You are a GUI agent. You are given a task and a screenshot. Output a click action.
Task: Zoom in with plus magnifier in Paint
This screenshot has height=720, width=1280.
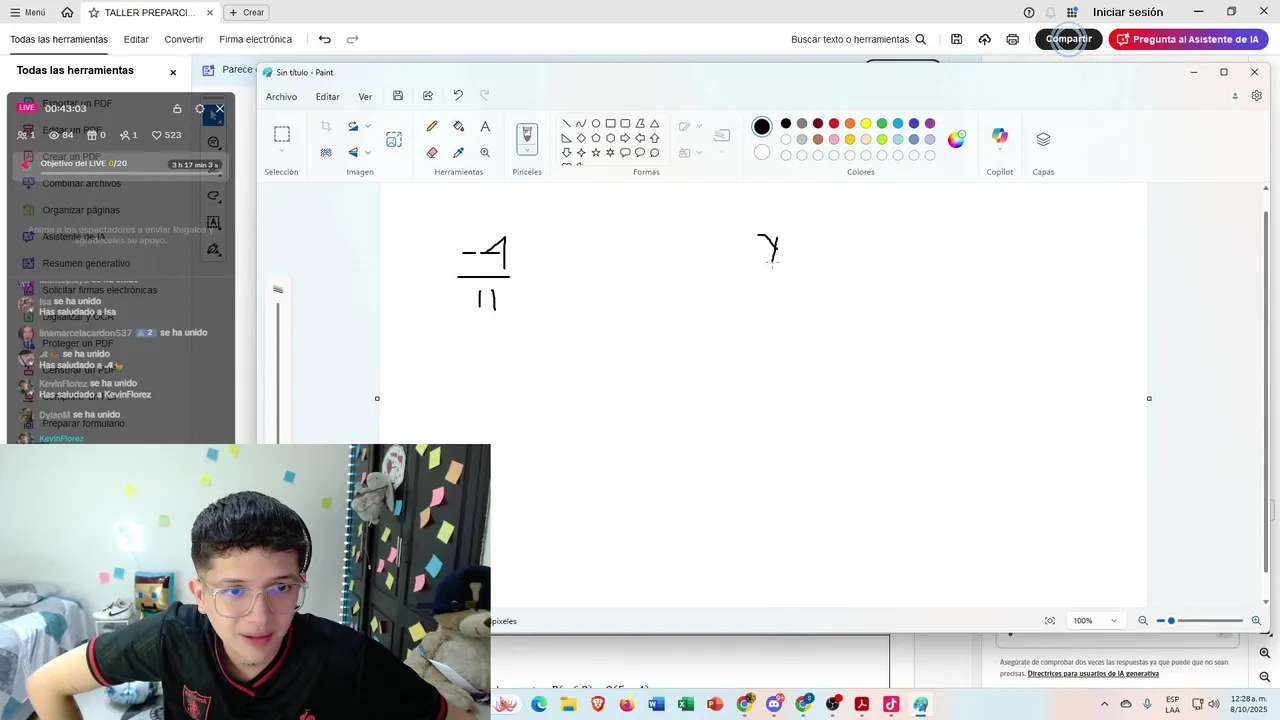1257,621
